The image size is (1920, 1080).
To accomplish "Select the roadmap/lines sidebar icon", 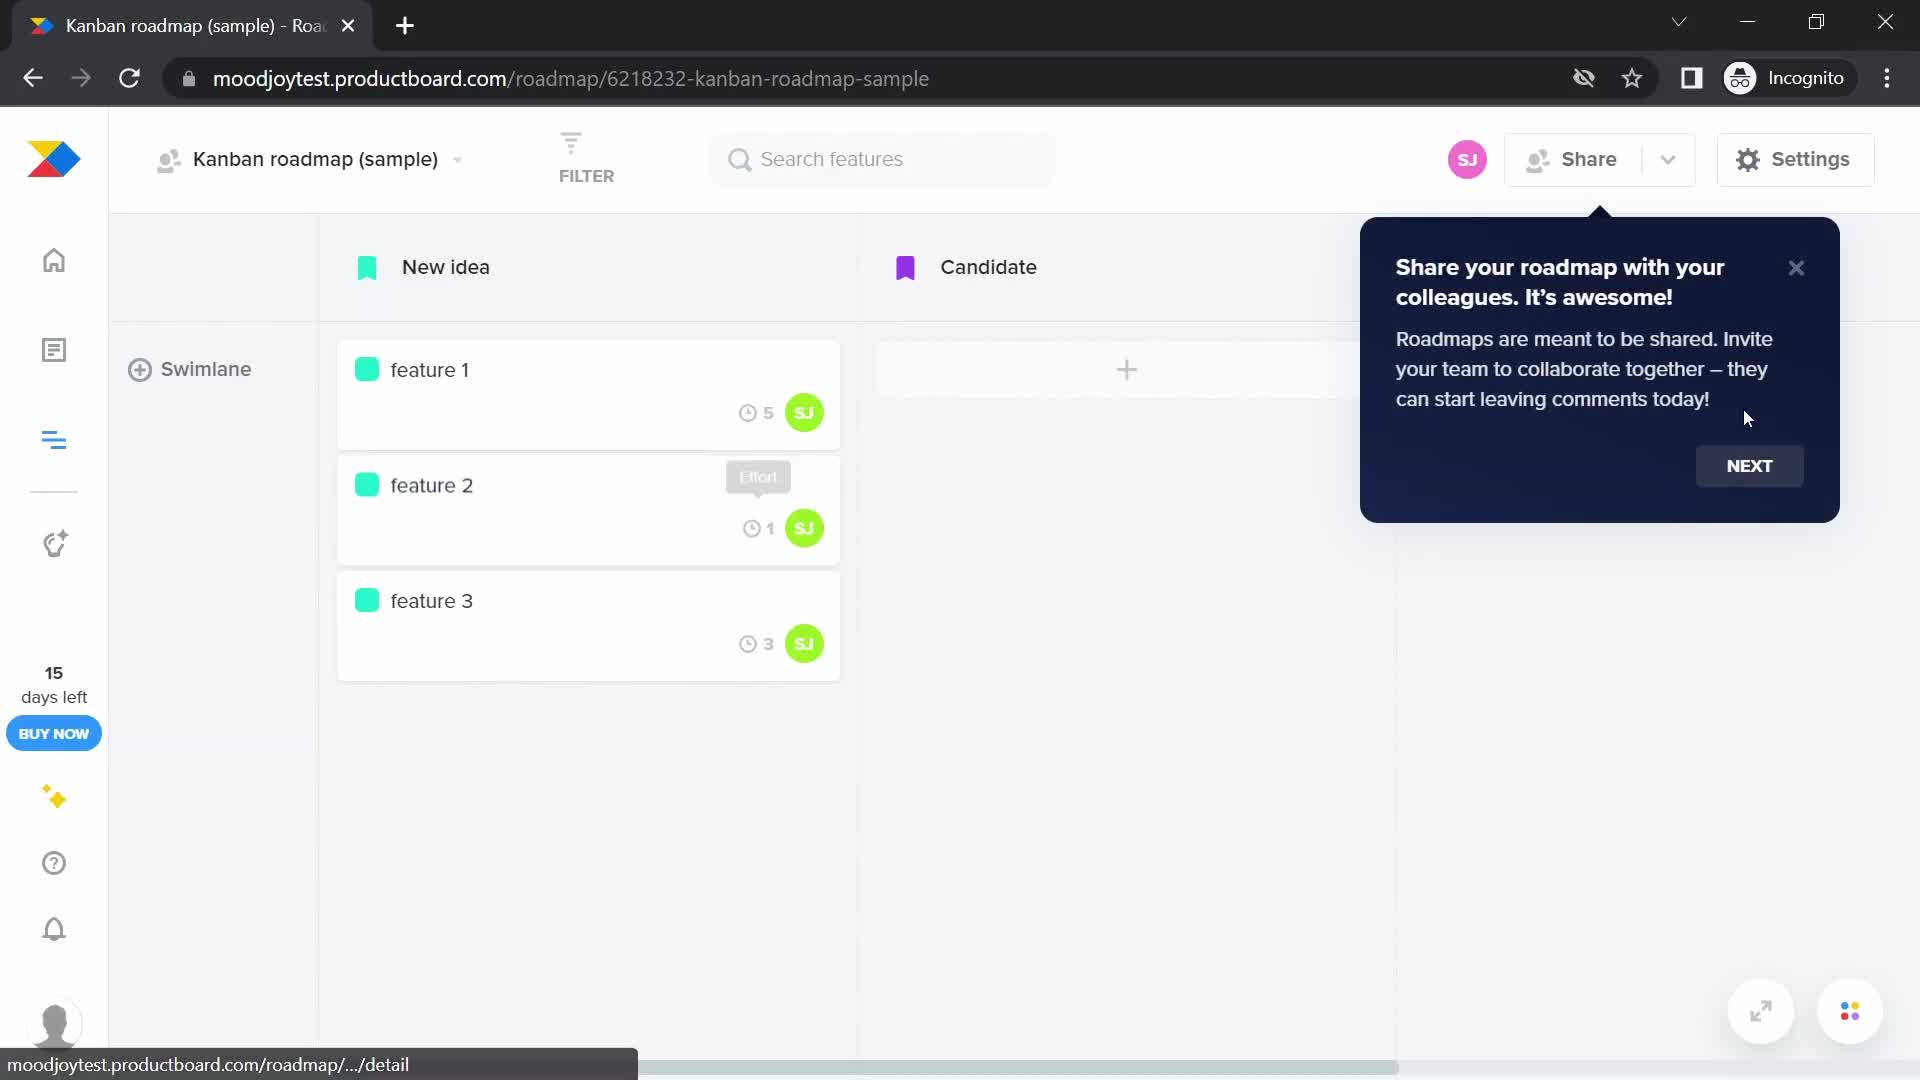I will (x=53, y=442).
